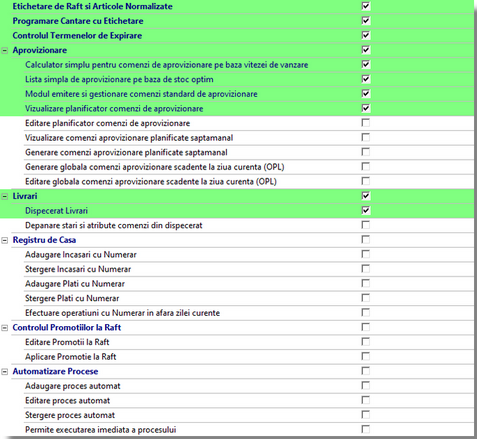The image size is (477, 439).
Task: Uncheck Vizualizare planificator comenzi checkbox
Action: point(366,108)
